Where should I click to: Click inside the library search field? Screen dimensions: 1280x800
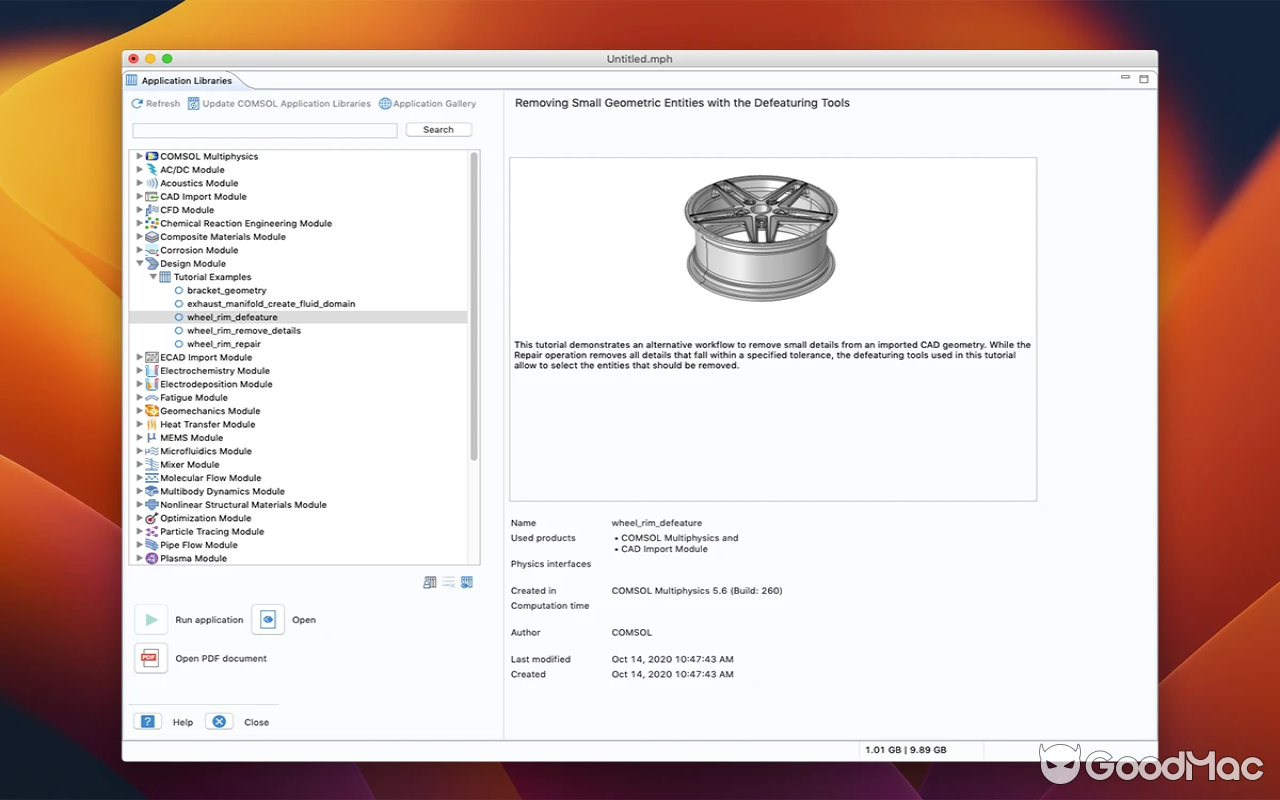263,130
